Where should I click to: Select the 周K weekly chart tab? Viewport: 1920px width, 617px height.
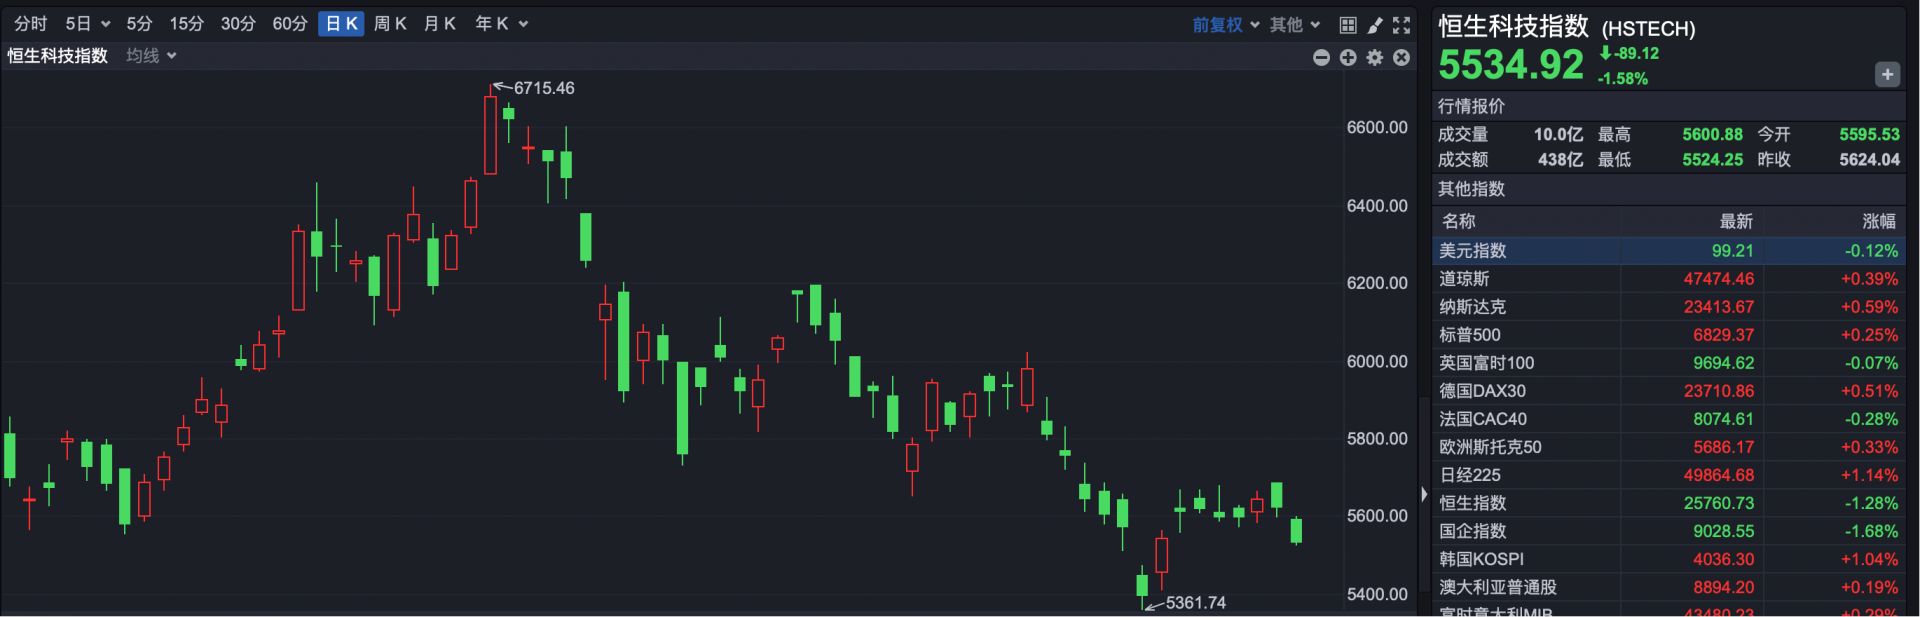click(390, 24)
